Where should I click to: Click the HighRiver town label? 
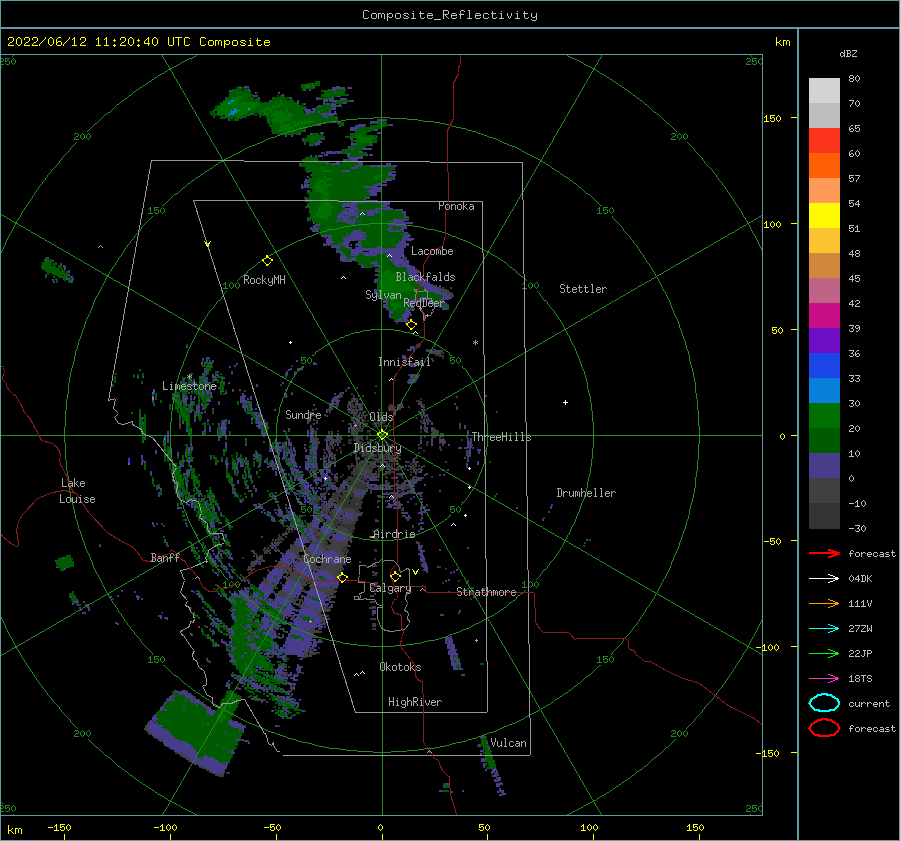tap(415, 702)
